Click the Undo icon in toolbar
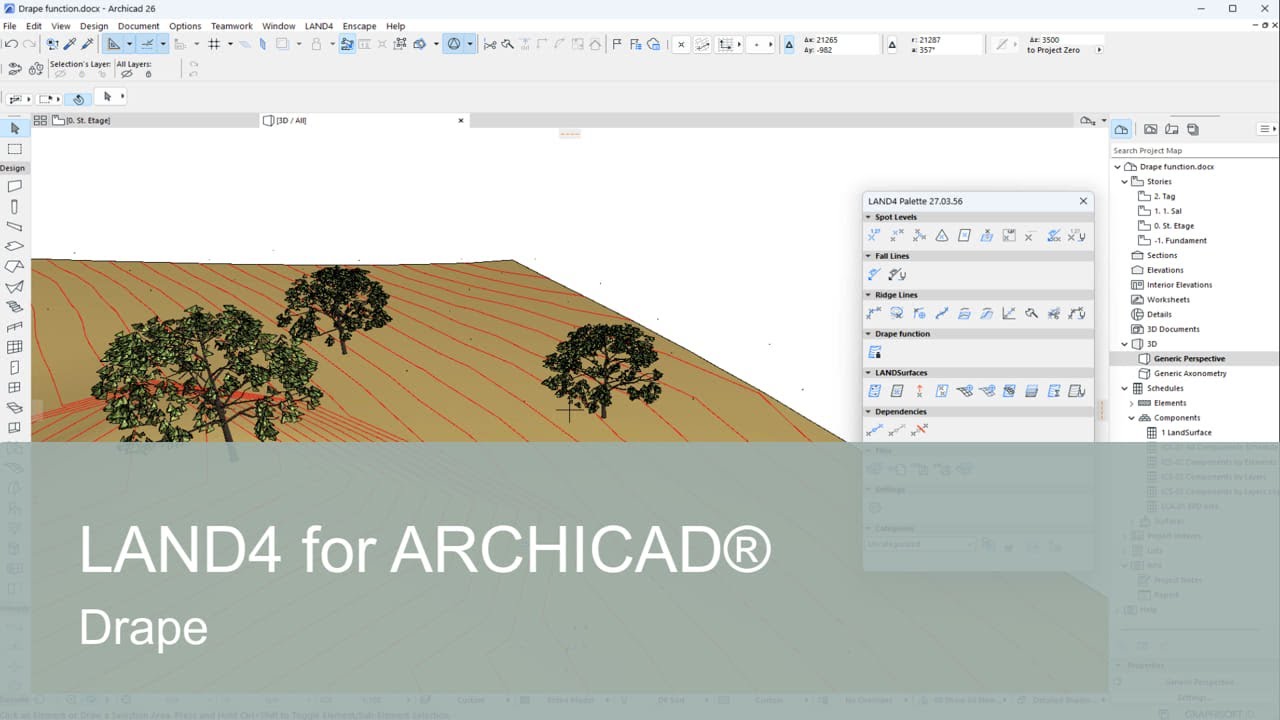The width and height of the screenshot is (1280, 720). [11, 44]
